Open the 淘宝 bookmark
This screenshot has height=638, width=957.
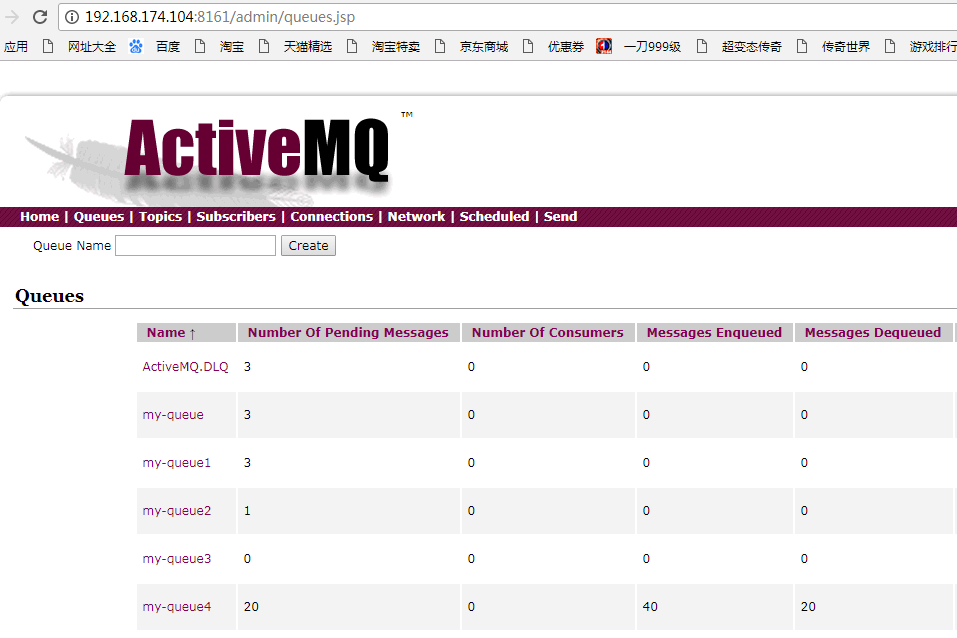pos(220,47)
